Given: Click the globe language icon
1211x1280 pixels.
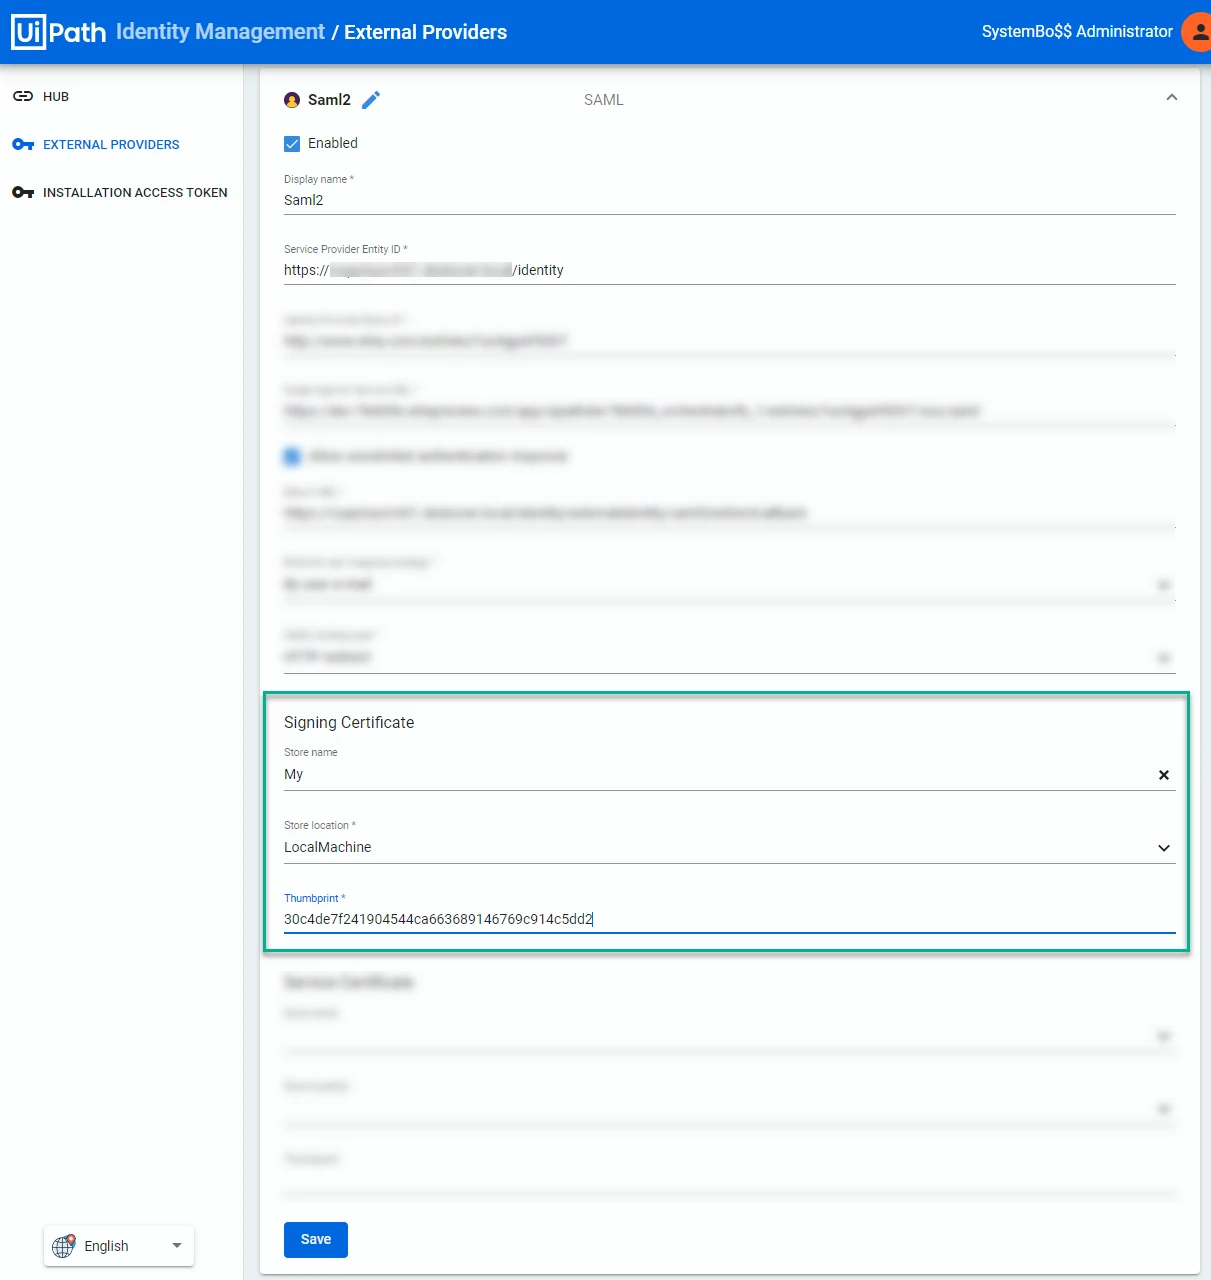Looking at the screenshot, I should coord(64,1246).
